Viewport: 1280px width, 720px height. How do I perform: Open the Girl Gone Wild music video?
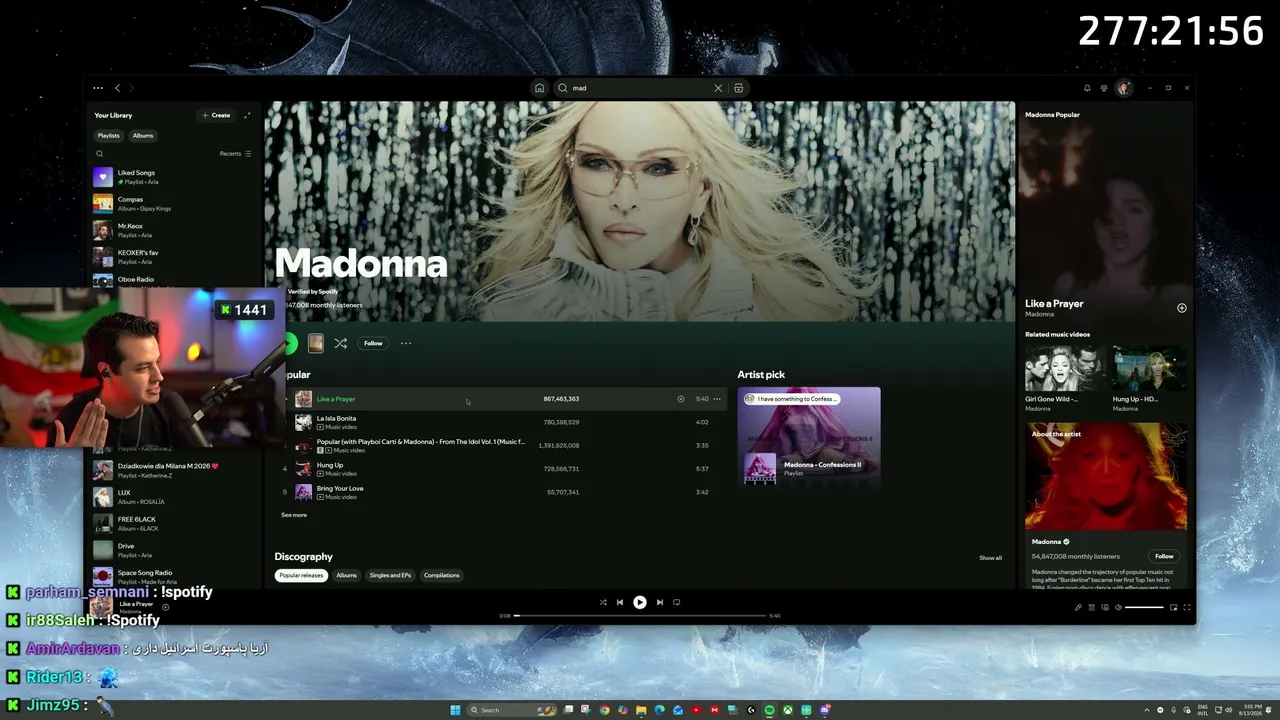[1064, 379]
